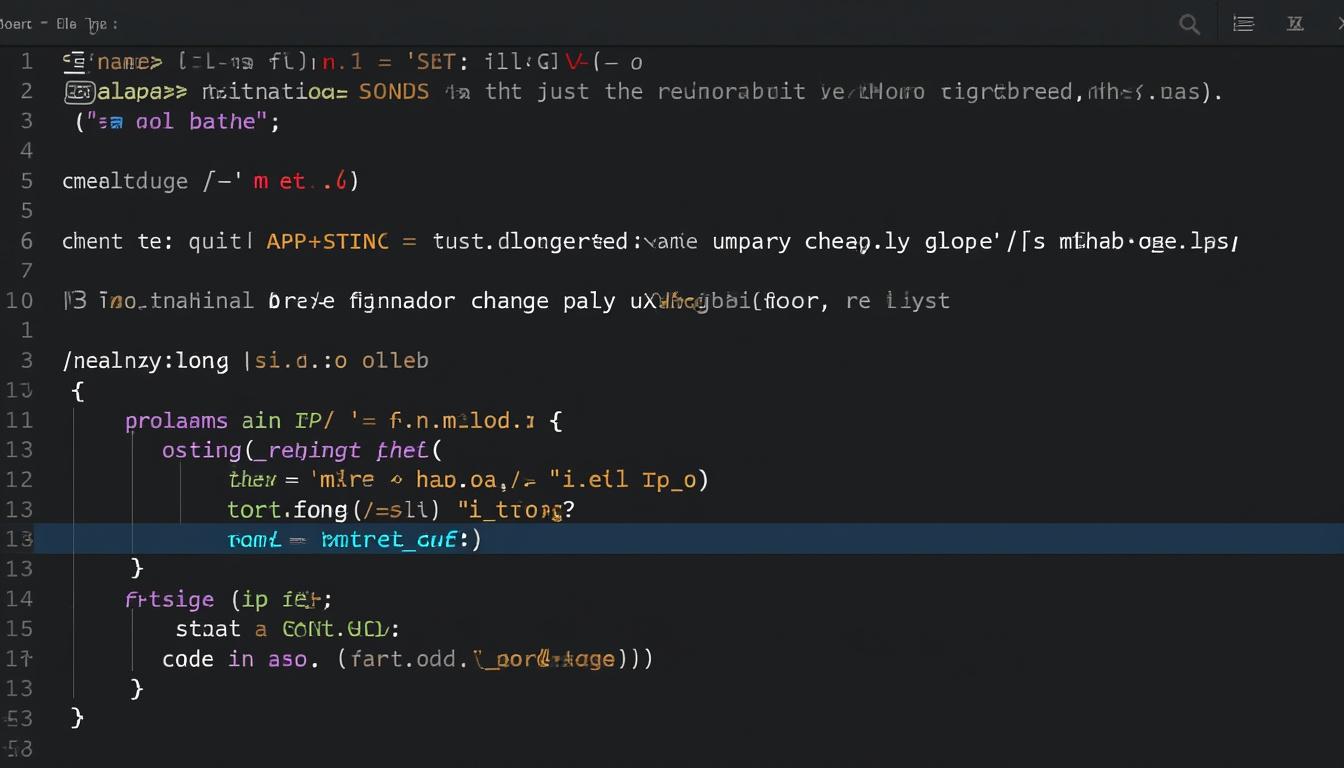Image resolution: width=1344 pixels, height=768 pixels.
Task: Click line number 11 in the gutter
Action: point(19,420)
